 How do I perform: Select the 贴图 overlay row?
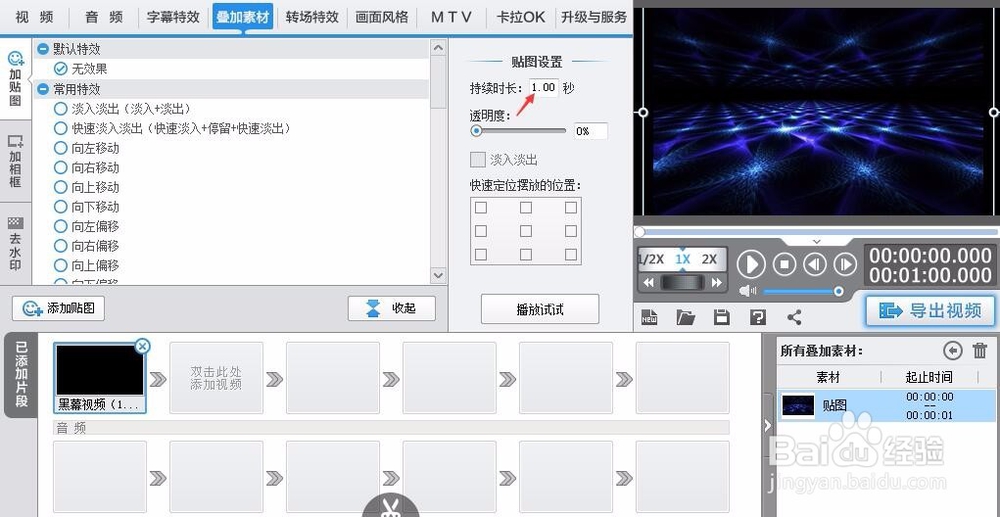click(x=886, y=405)
